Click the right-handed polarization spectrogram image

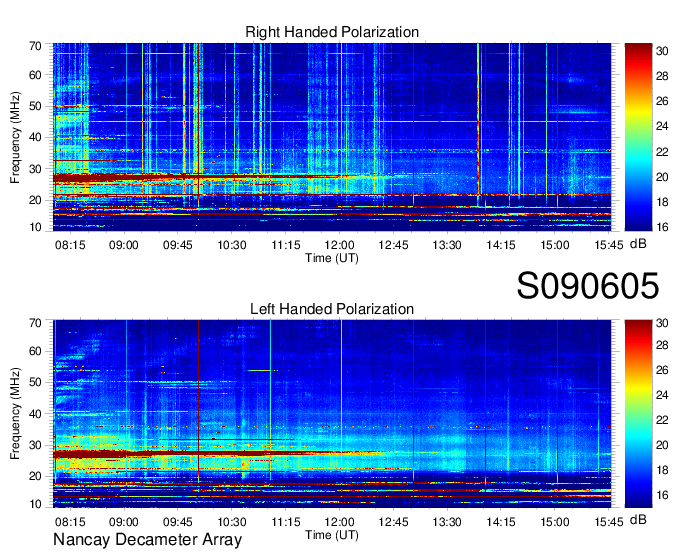point(332,137)
